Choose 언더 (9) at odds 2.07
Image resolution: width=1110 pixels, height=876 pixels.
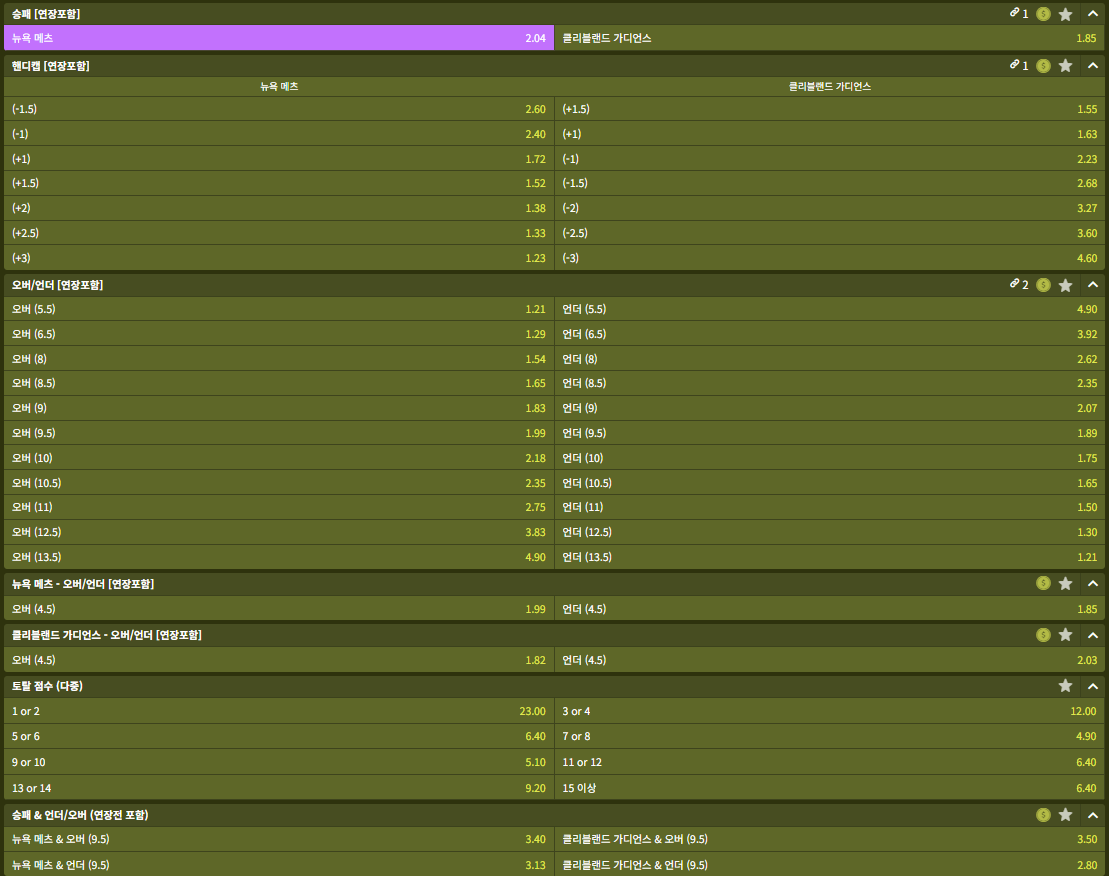coord(830,408)
